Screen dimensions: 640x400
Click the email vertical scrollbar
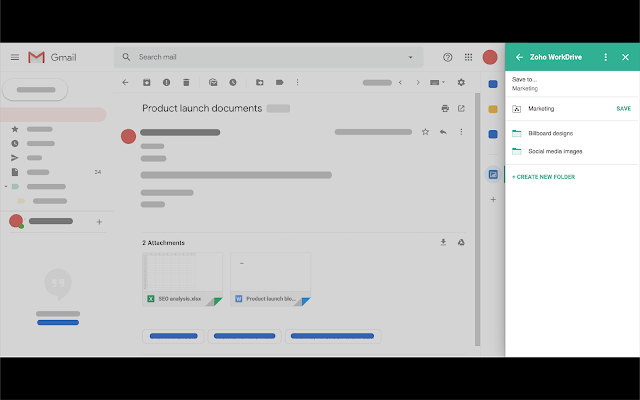tap(477, 220)
